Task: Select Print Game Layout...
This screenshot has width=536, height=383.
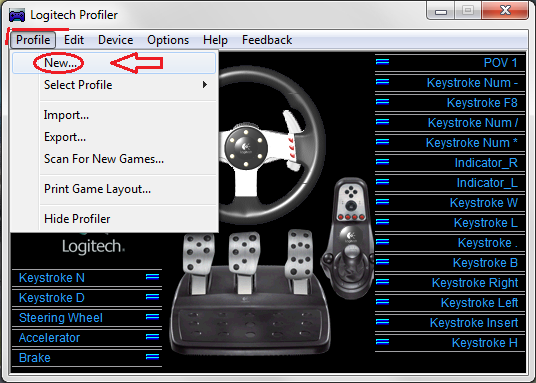Action: pos(114,189)
